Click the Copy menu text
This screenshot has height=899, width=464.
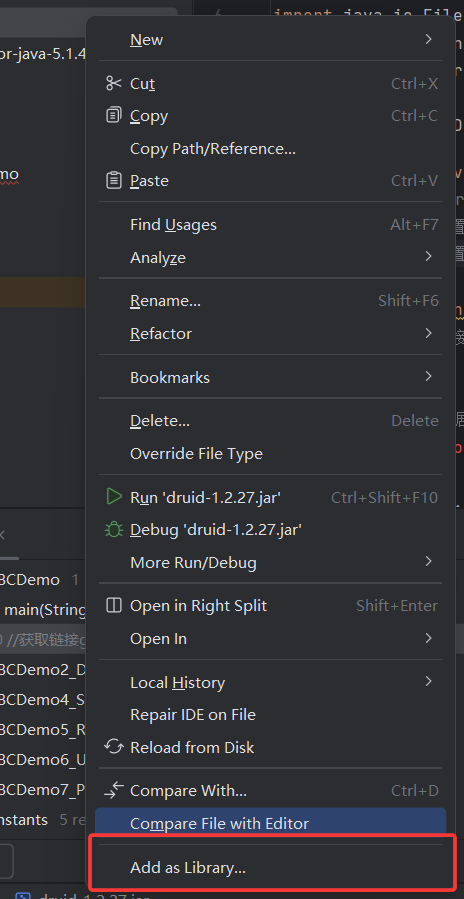click(149, 116)
